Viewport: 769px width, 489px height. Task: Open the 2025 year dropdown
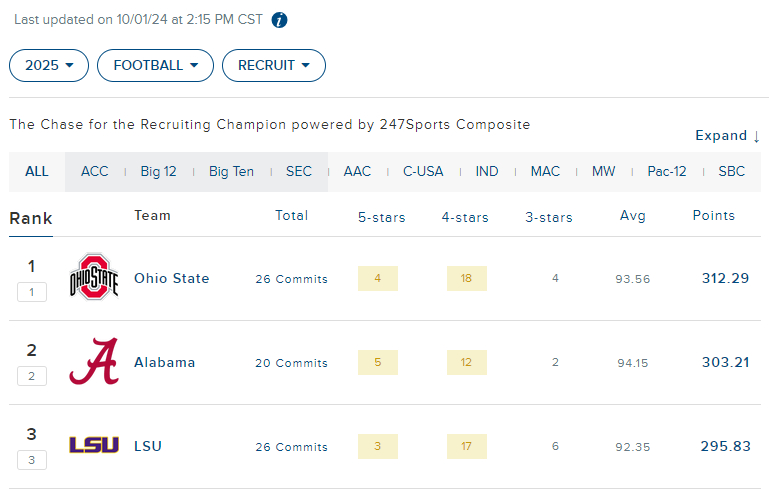49,65
